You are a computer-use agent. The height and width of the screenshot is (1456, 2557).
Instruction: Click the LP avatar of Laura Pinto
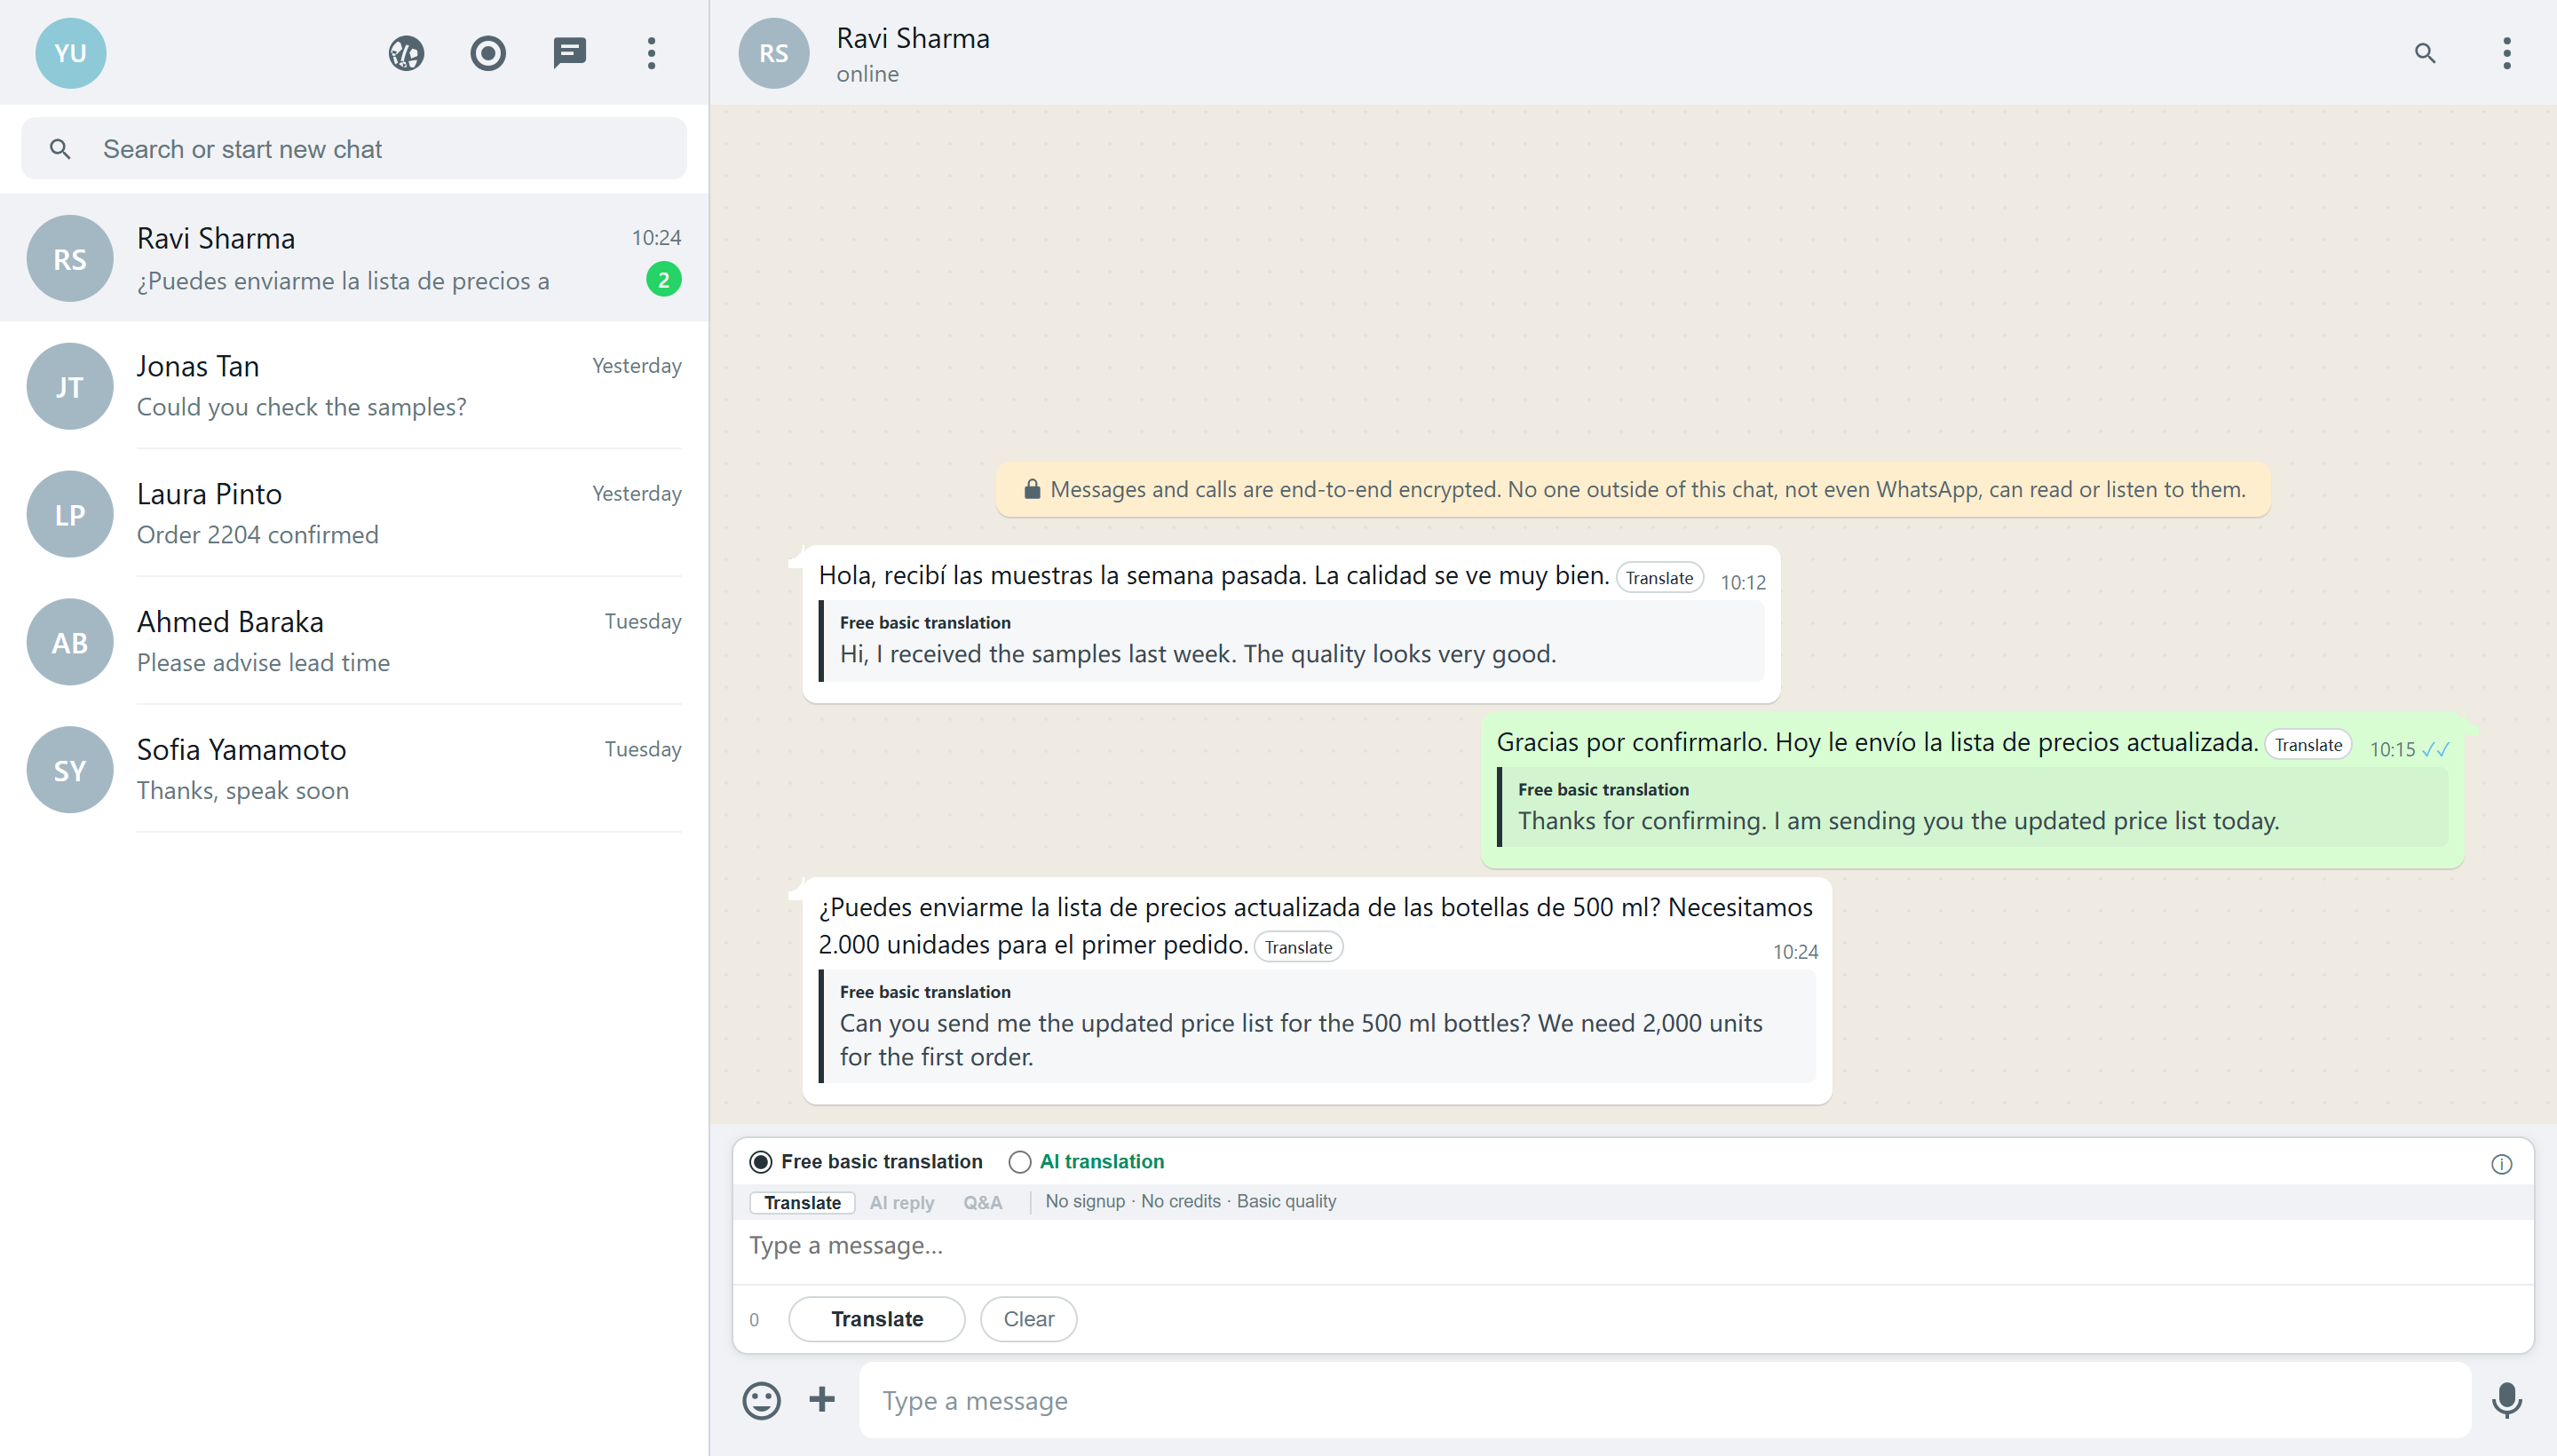pyautogui.click(x=70, y=514)
